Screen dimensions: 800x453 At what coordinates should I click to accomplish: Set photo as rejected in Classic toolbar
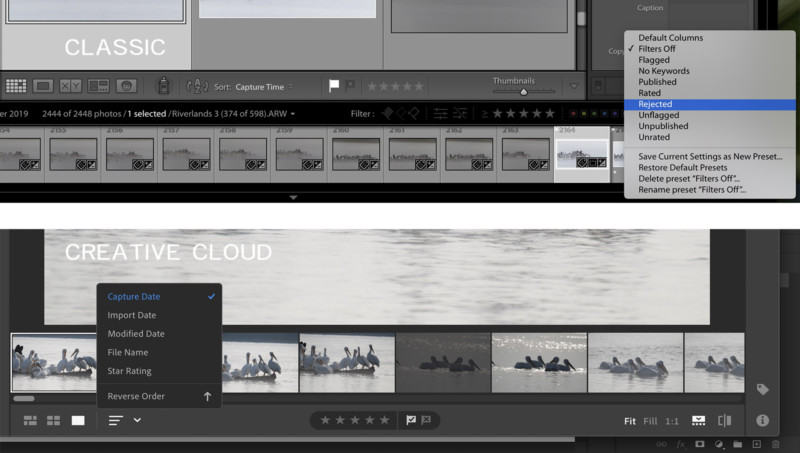click(x=350, y=85)
